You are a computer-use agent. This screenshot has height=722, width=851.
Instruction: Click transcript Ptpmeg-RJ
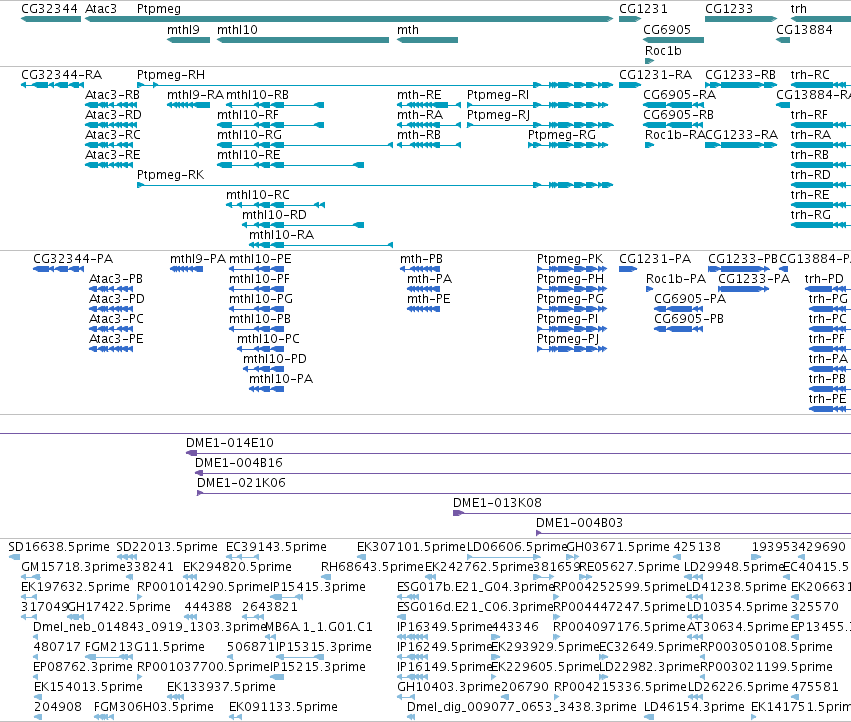coord(498,115)
